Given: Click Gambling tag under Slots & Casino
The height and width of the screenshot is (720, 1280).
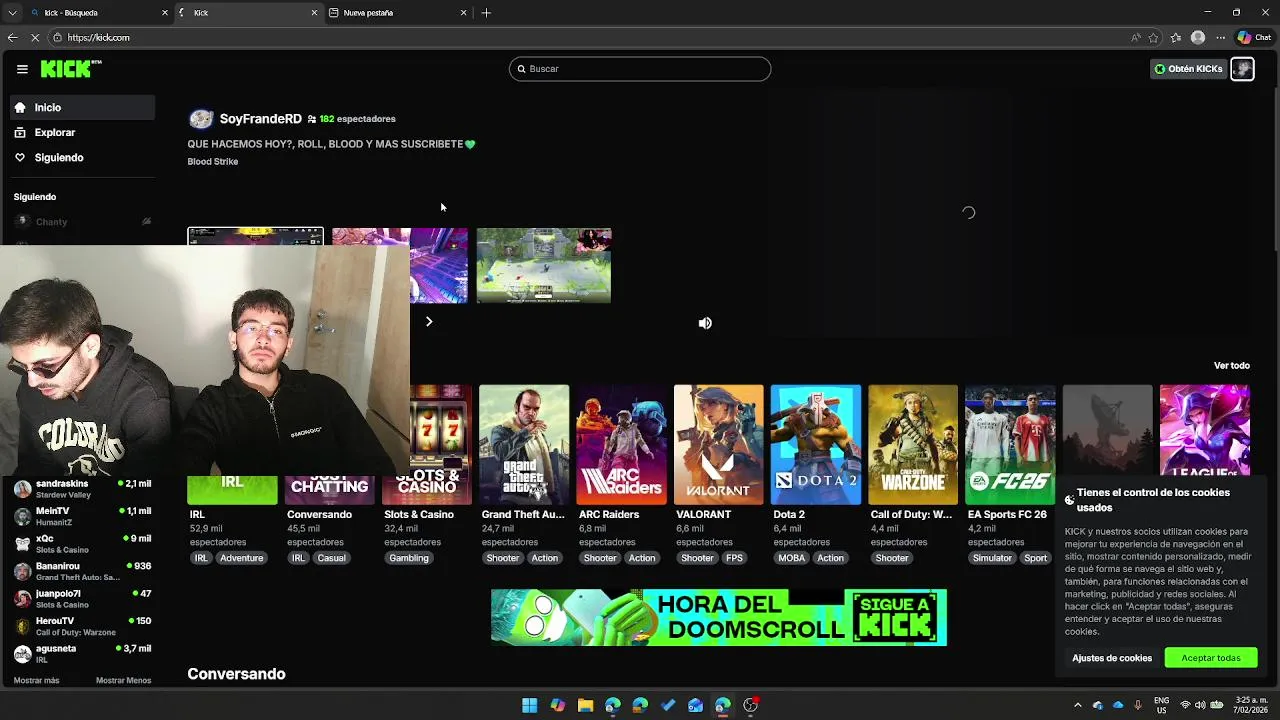Looking at the screenshot, I should point(409,558).
